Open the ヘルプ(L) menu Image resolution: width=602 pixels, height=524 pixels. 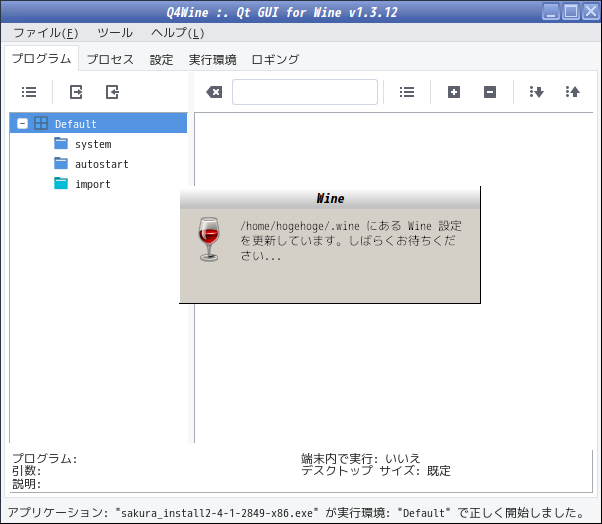[177, 33]
